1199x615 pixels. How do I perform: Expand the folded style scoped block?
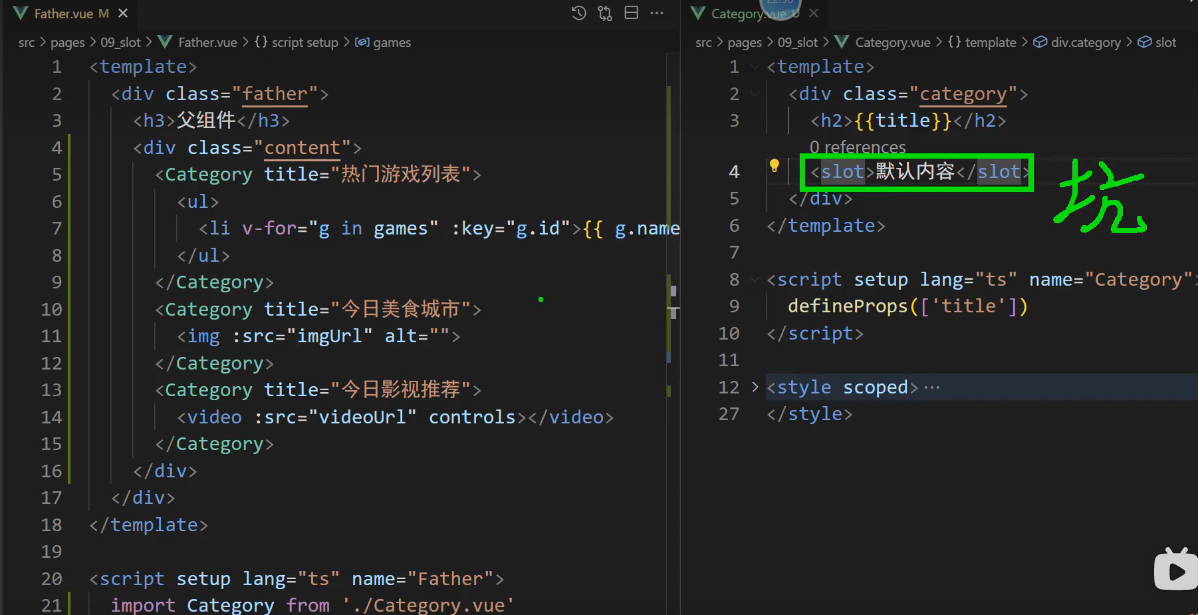pos(755,387)
